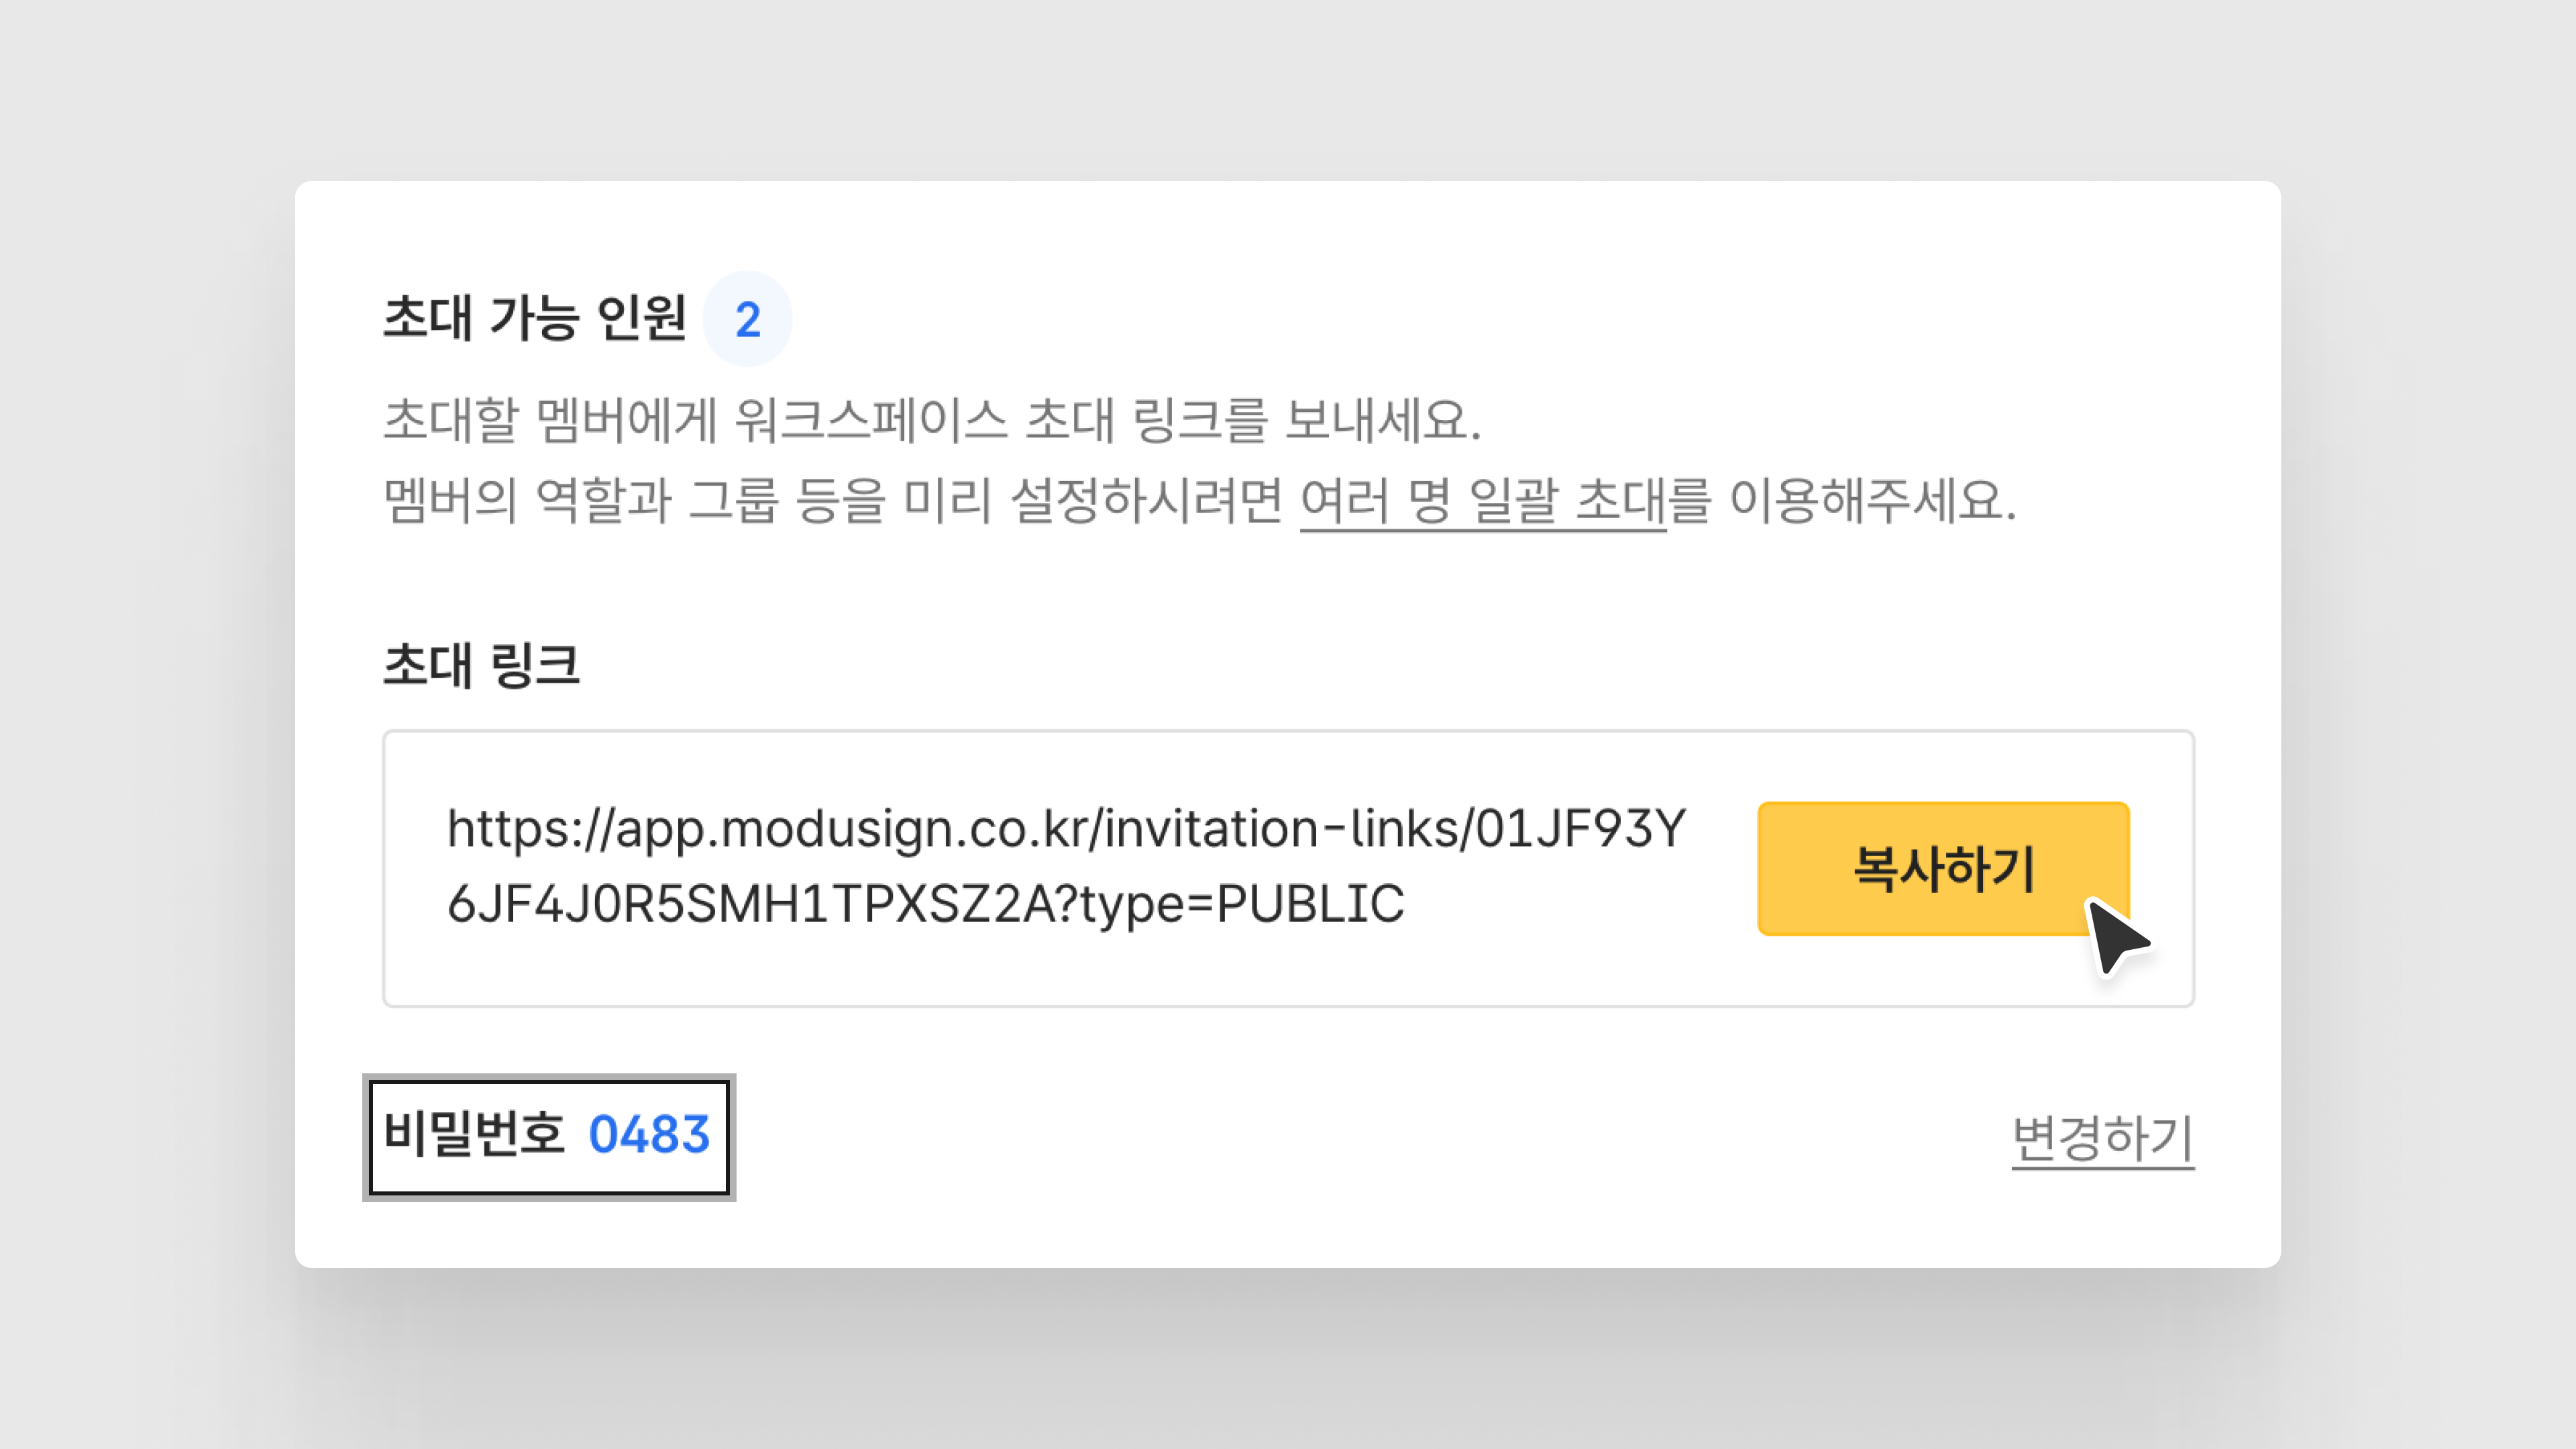Click the 비밀번호 label text
Screen dimensions: 2576x1449
[474, 1135]
